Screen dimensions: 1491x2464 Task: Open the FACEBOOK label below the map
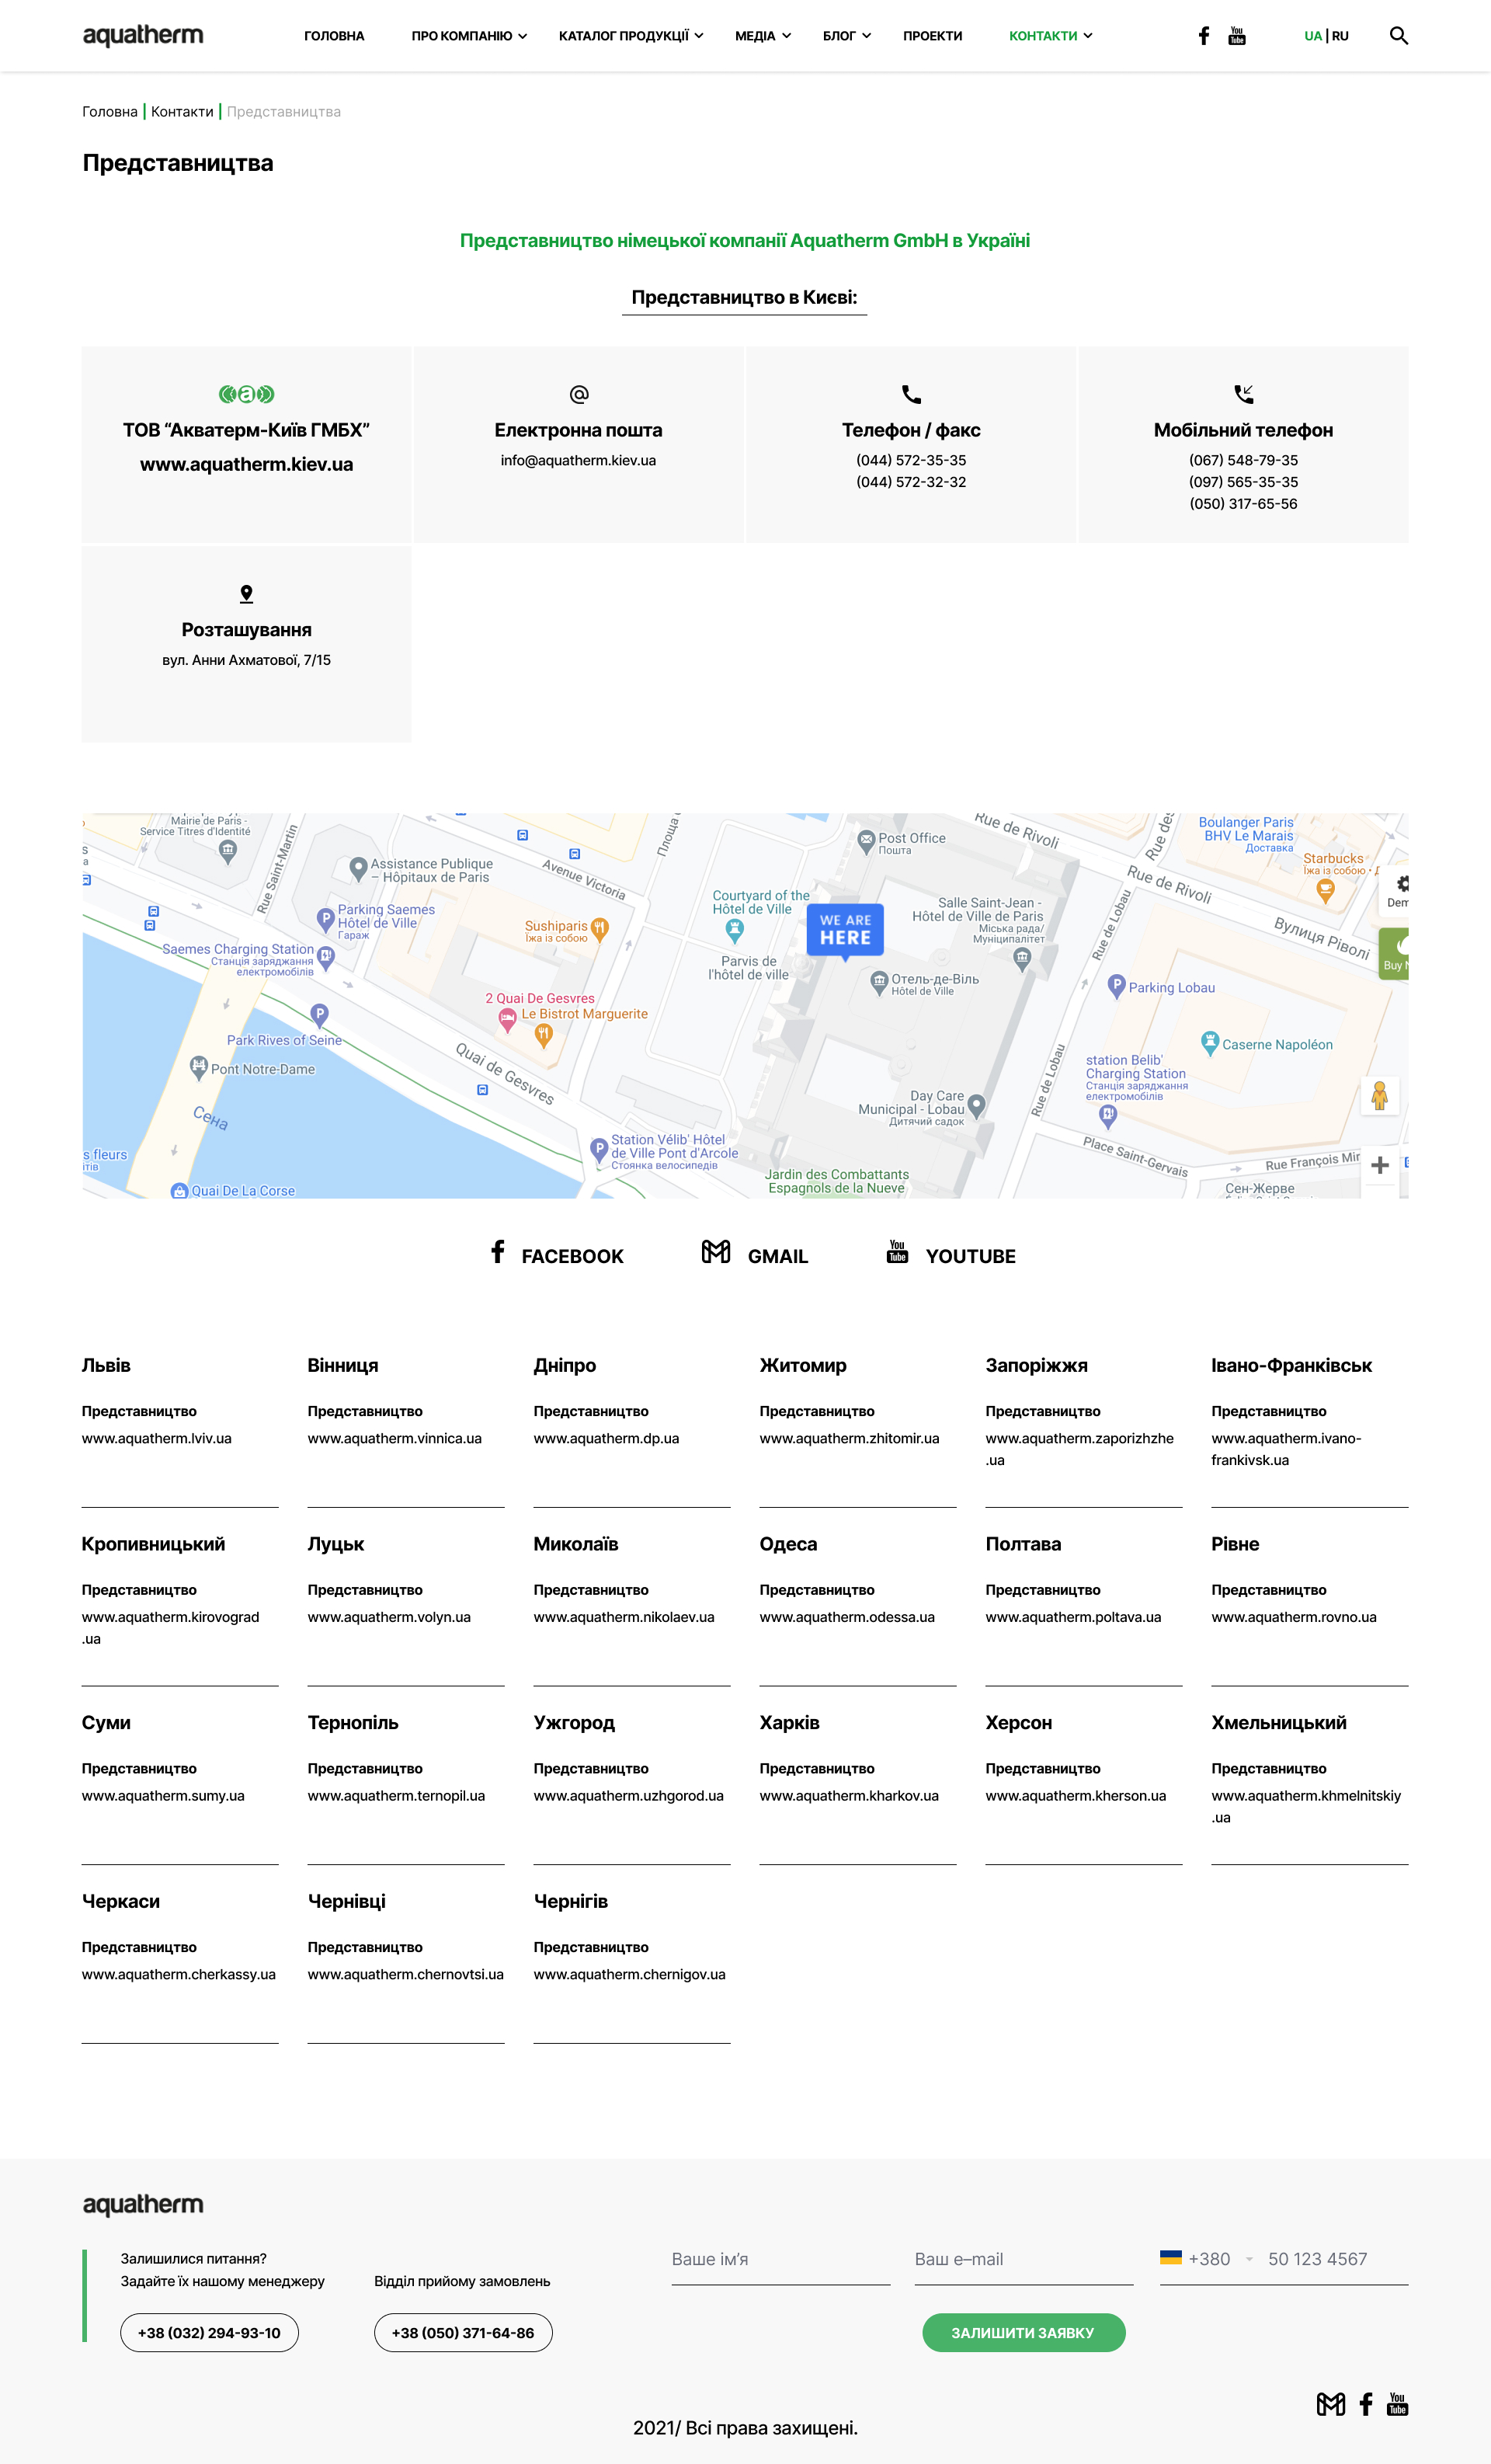tap(573, 1257)
